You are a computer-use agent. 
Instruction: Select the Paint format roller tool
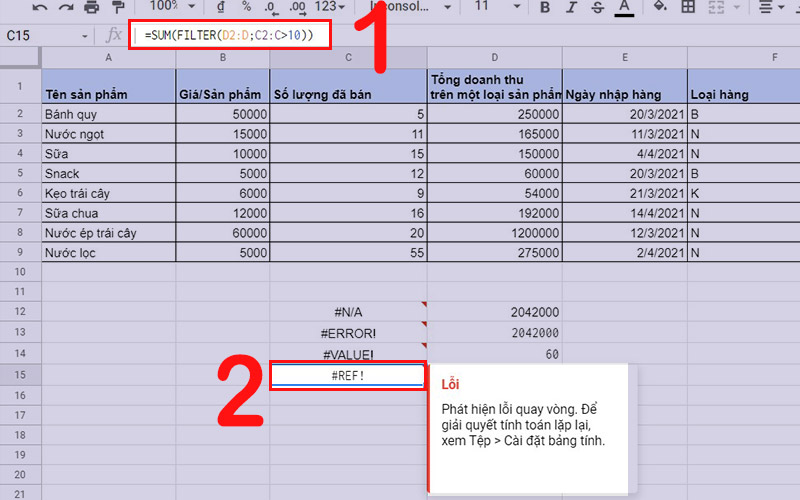coord(120,7)
